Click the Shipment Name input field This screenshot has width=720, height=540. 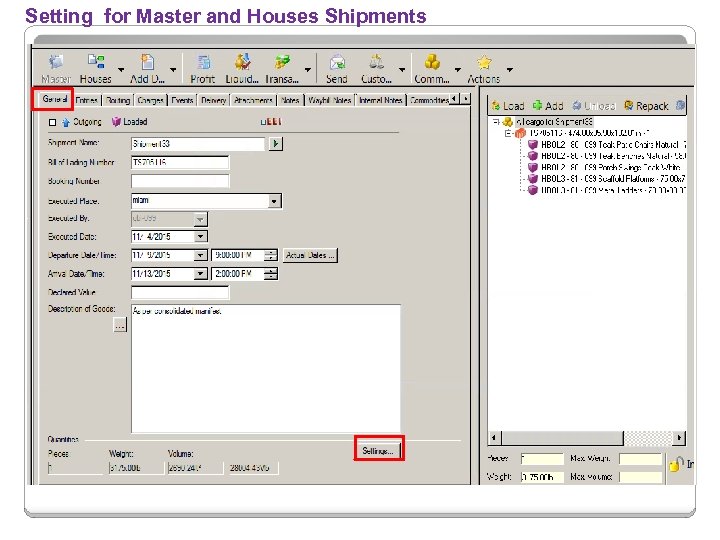click(198, 144)
